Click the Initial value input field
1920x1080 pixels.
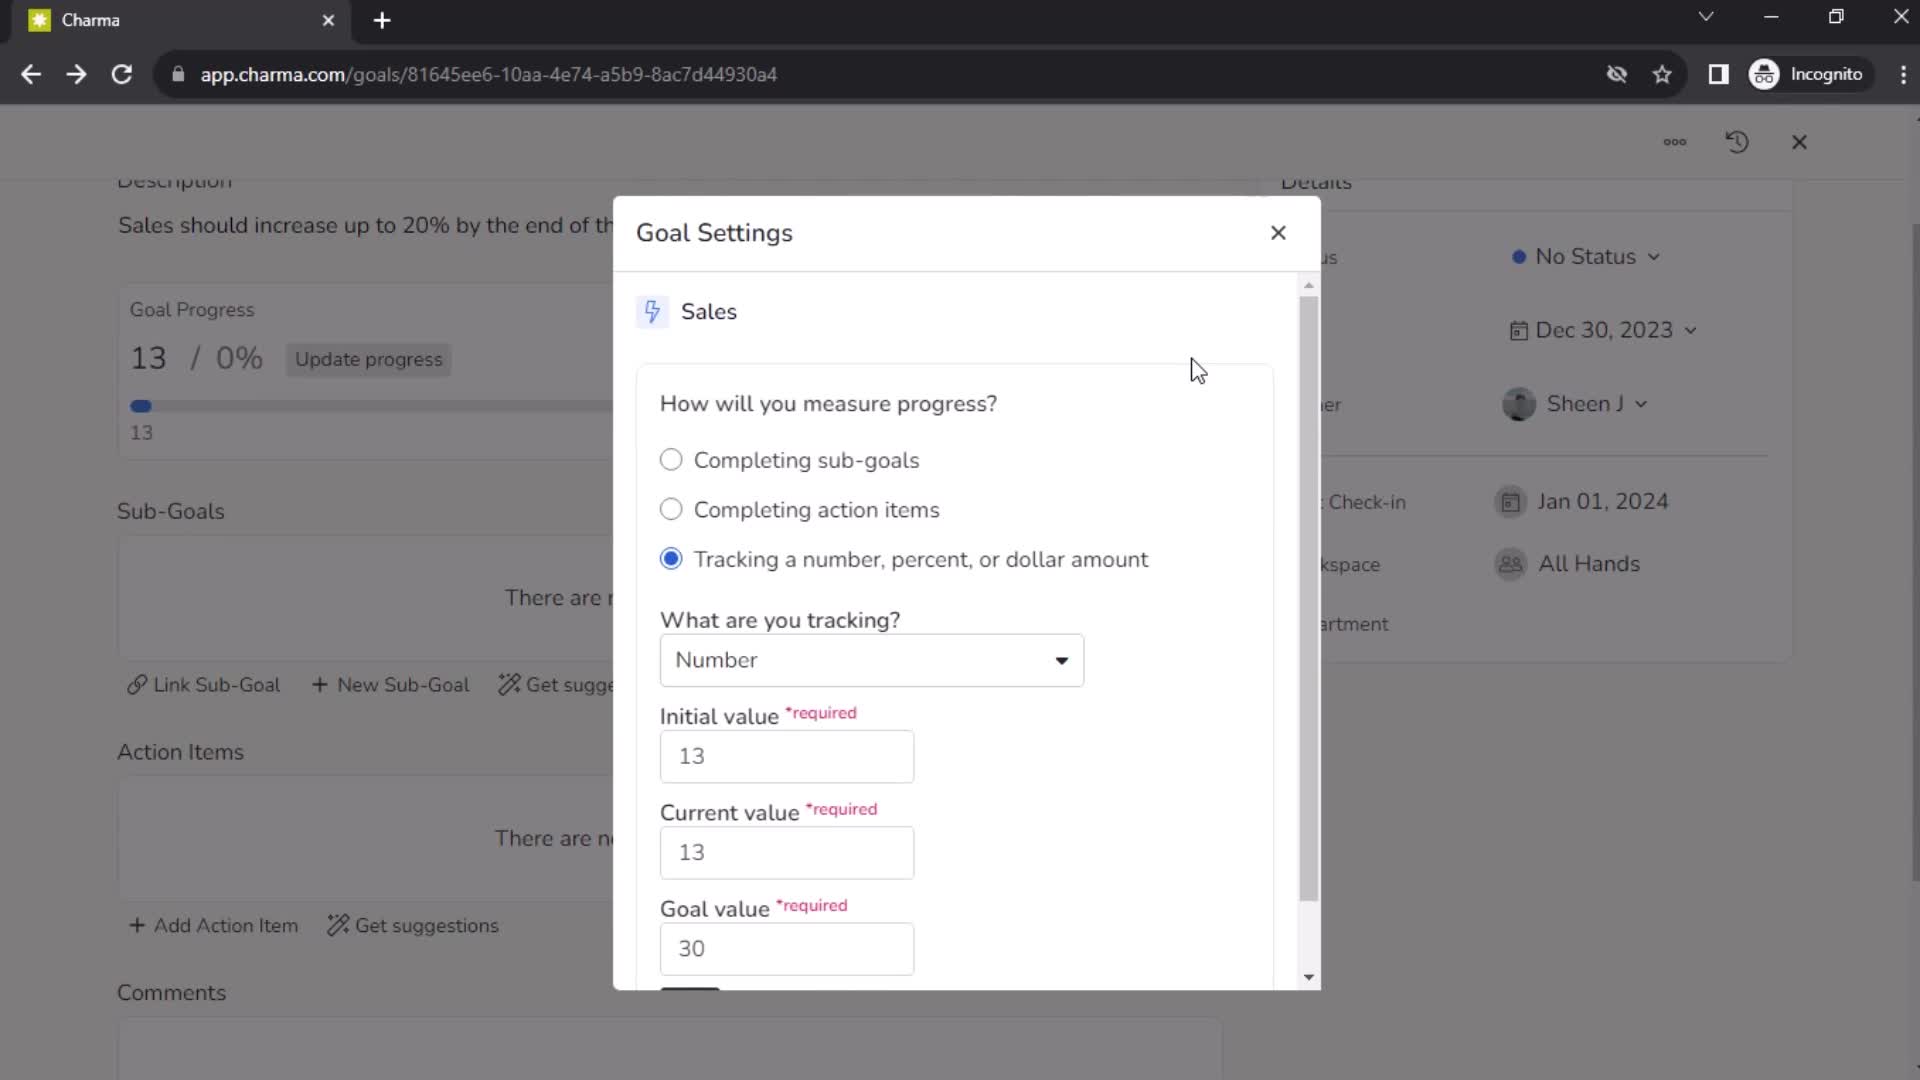click(787, 756)
